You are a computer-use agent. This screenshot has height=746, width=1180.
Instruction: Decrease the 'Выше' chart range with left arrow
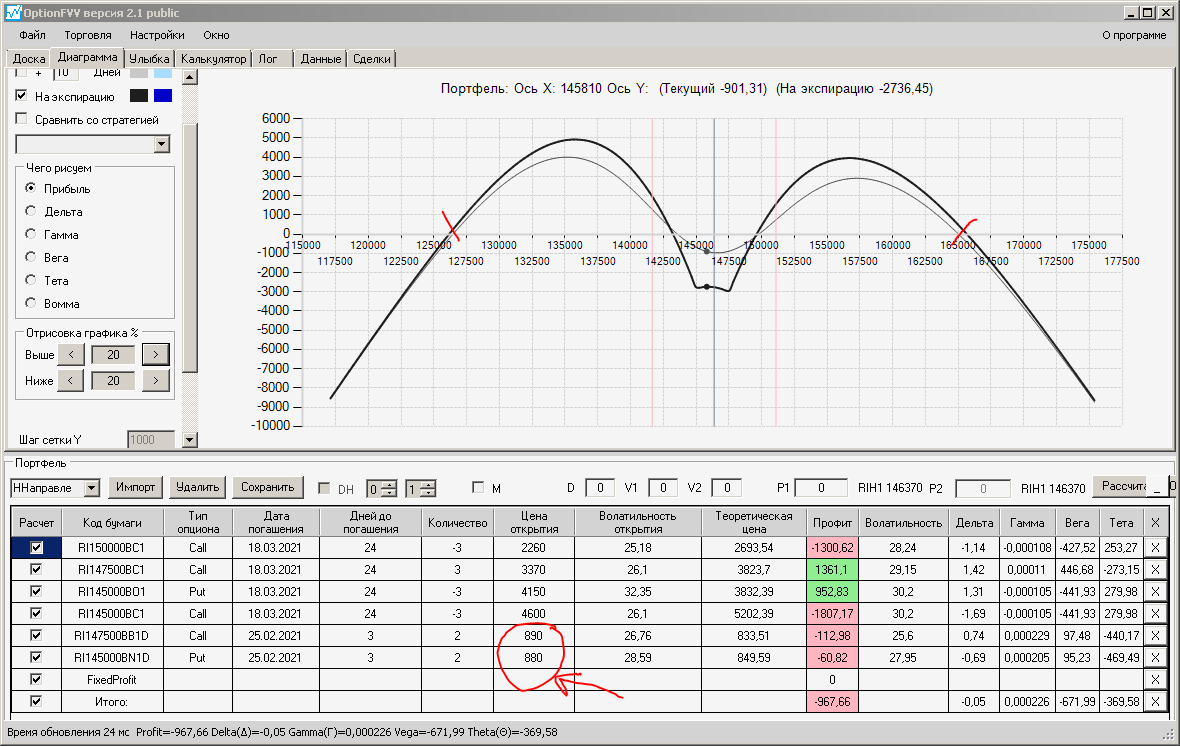tap(70, 354)
